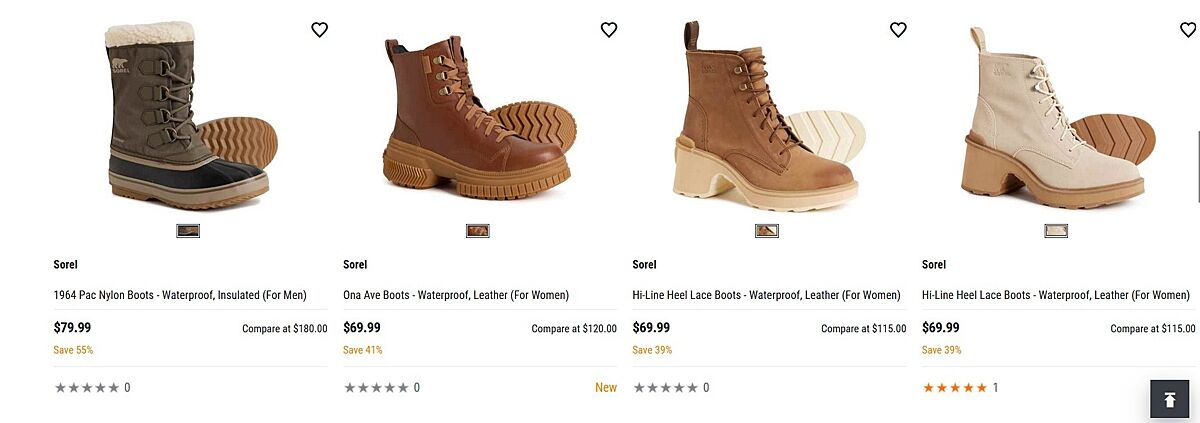Choose the cream swatch under beige Hi-Line boots
This screenshot has width=1200, height=423.
point(1056,230)
